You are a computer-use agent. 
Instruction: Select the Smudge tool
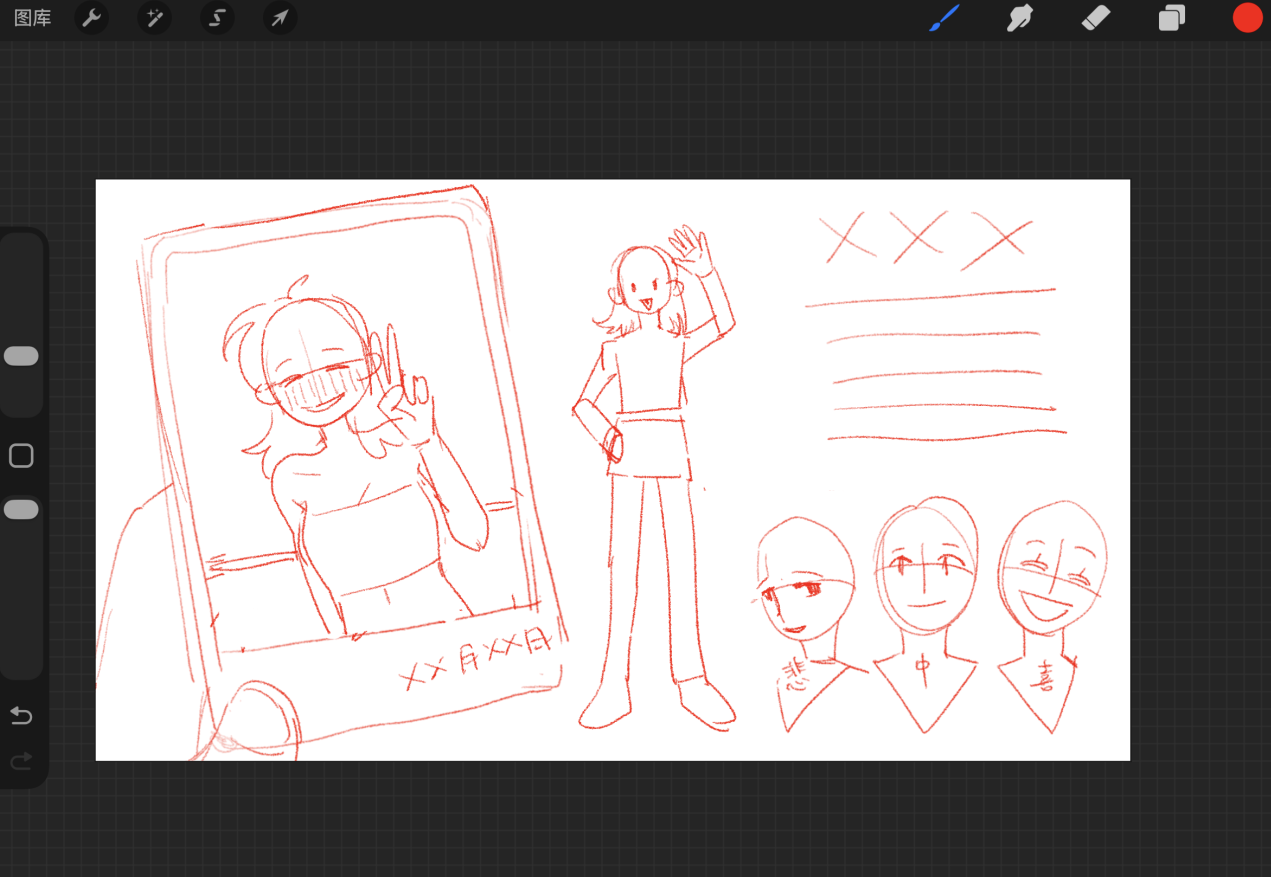[x=1019, y=18]
